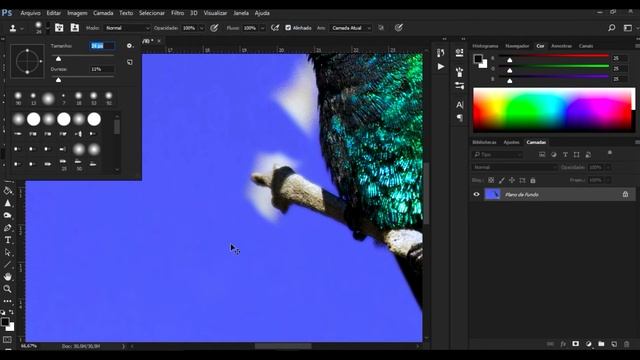Switch to the Bibliotecas tab
Screen dimensions: 640x360
(484, 142)
